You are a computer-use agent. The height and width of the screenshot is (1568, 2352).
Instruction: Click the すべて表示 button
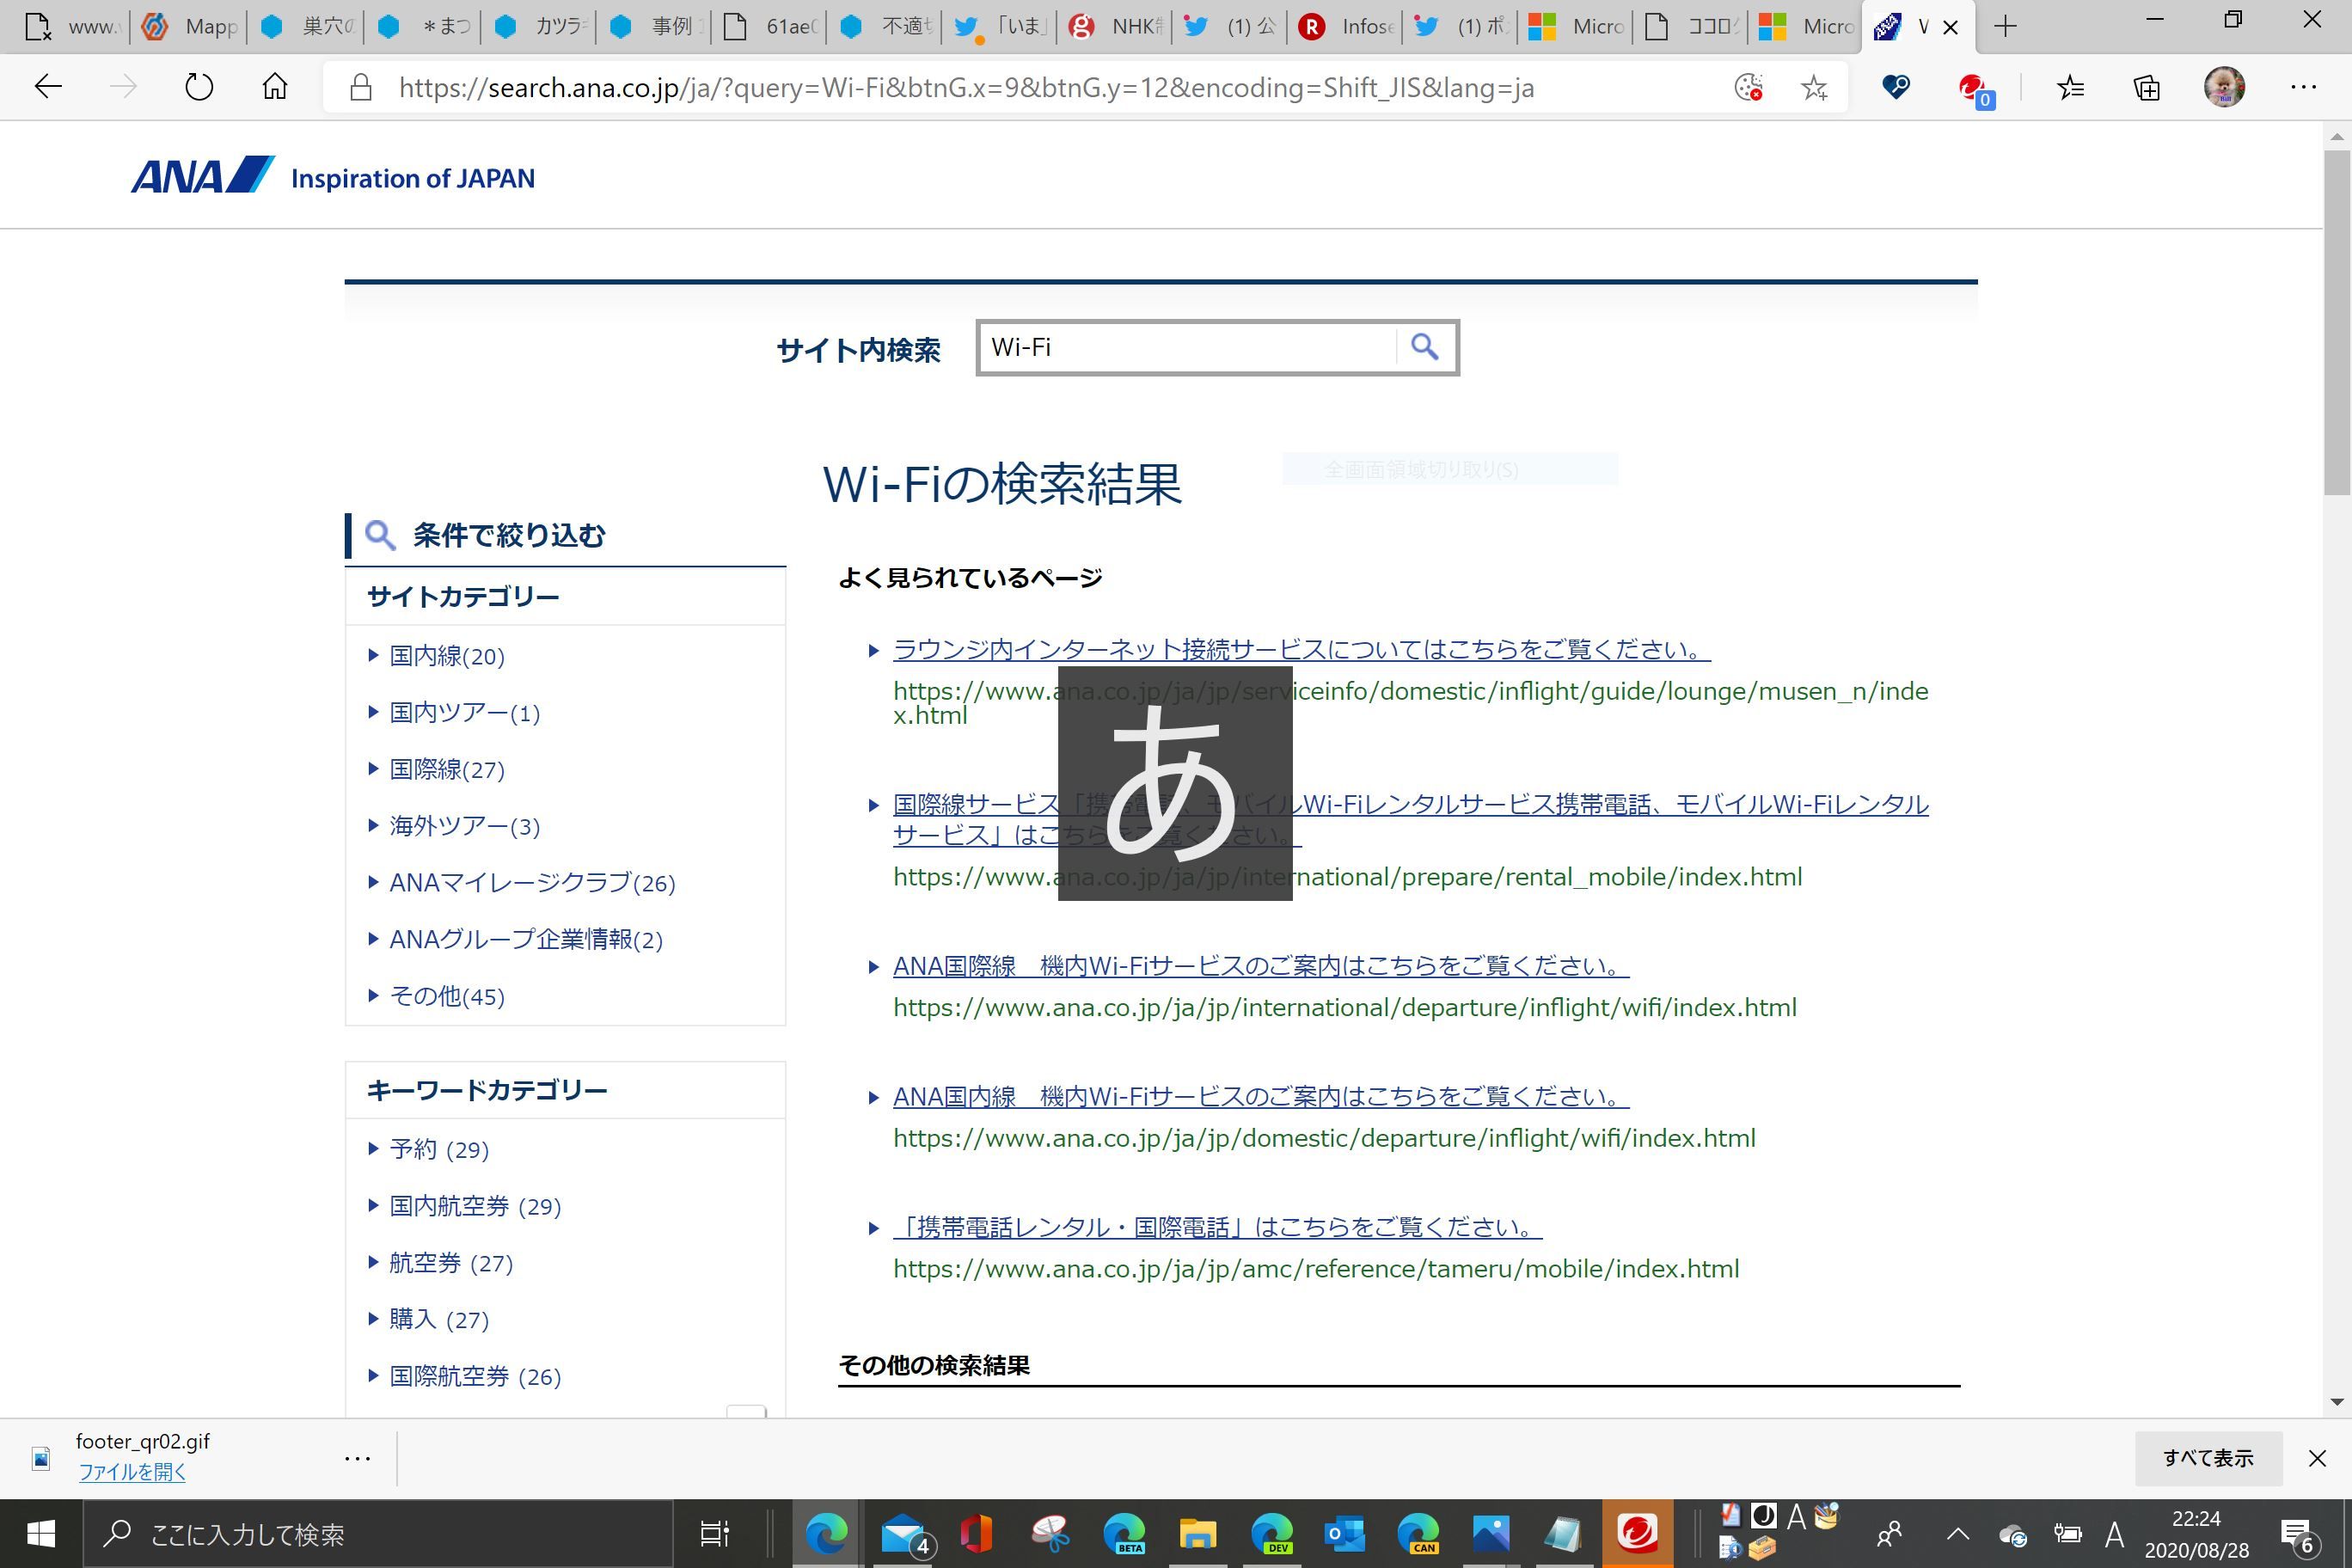(x=2208, y=1458)
